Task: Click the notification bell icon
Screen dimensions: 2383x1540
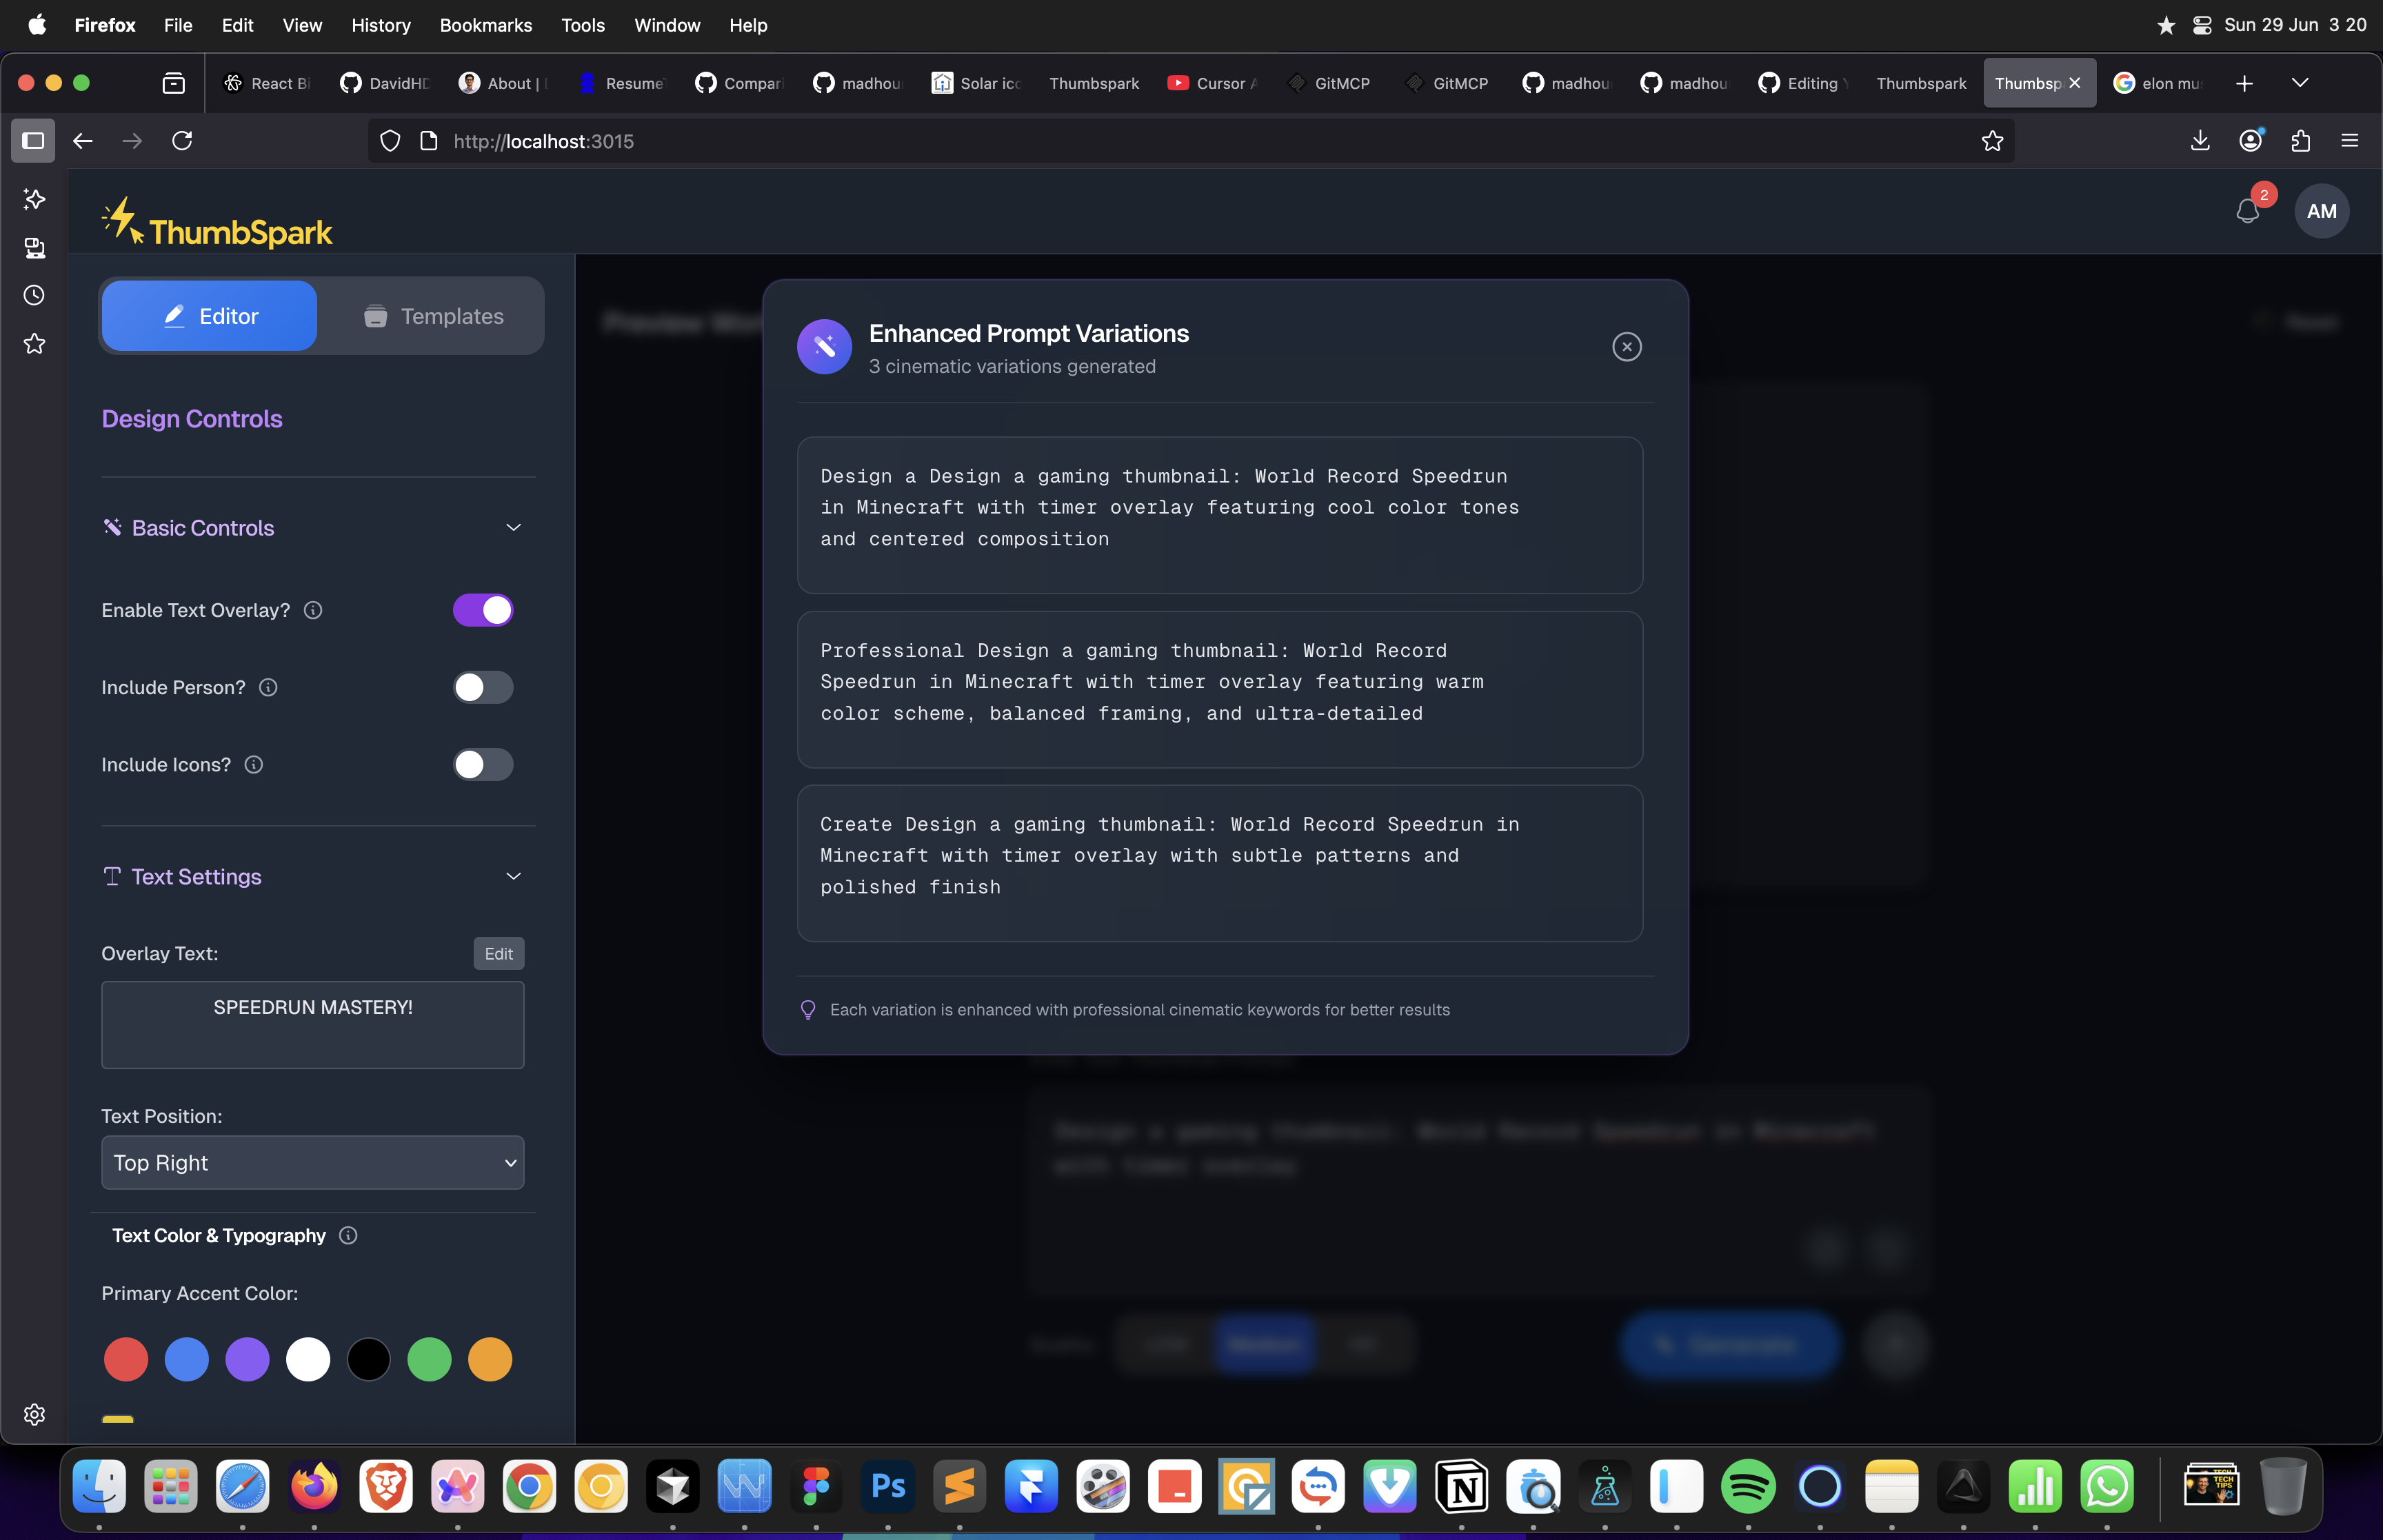Action: tap(2247, 211)
